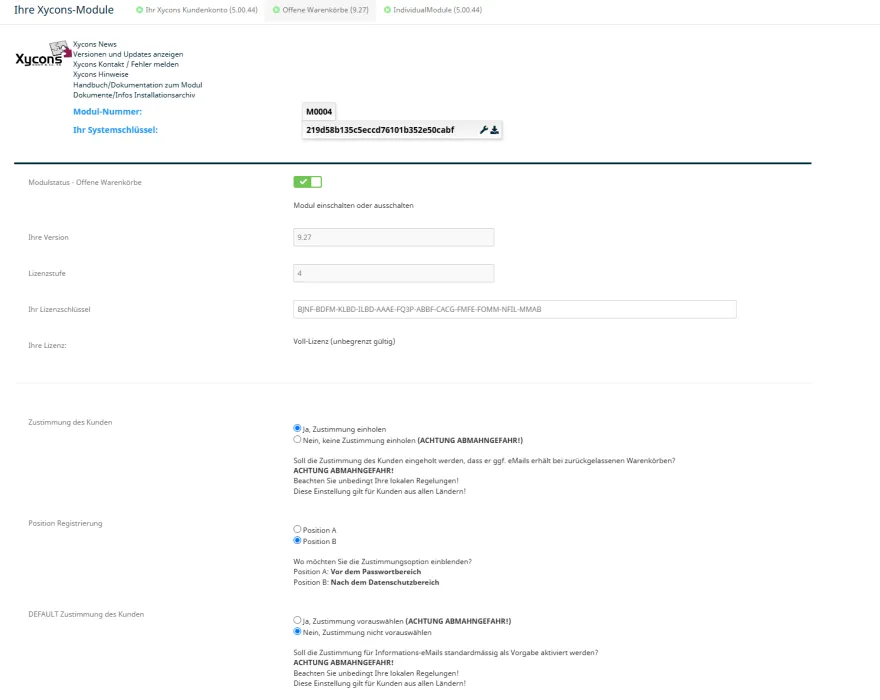The image size is (880, 700).
Task: Select 'Ja, Zustimmung vorauswählen' radio button
Action: (297, 620)
